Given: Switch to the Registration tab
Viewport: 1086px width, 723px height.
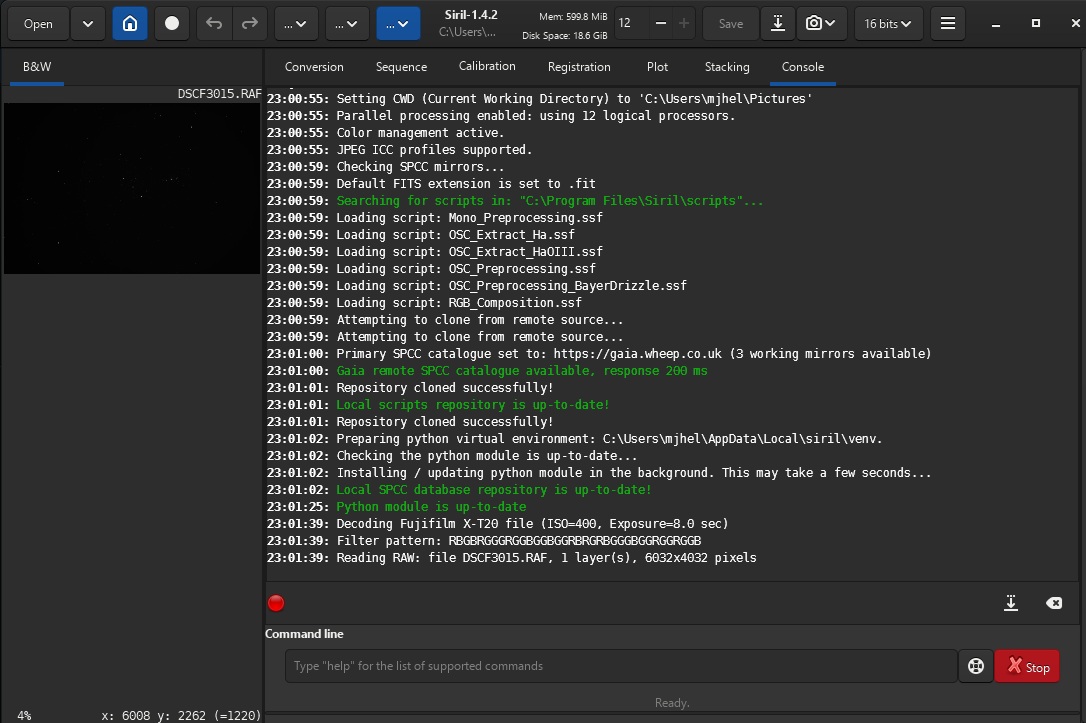Looking at the screenshot, I should tap(579, 67).
